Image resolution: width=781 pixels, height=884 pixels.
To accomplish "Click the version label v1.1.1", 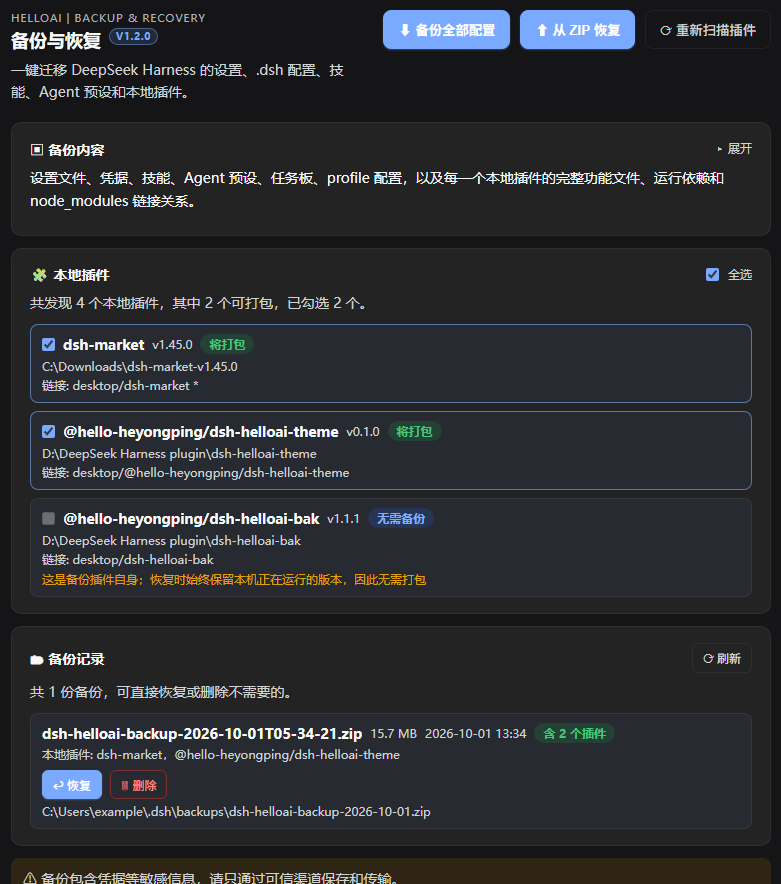I will pyautogui.click(x=343, y=519).
